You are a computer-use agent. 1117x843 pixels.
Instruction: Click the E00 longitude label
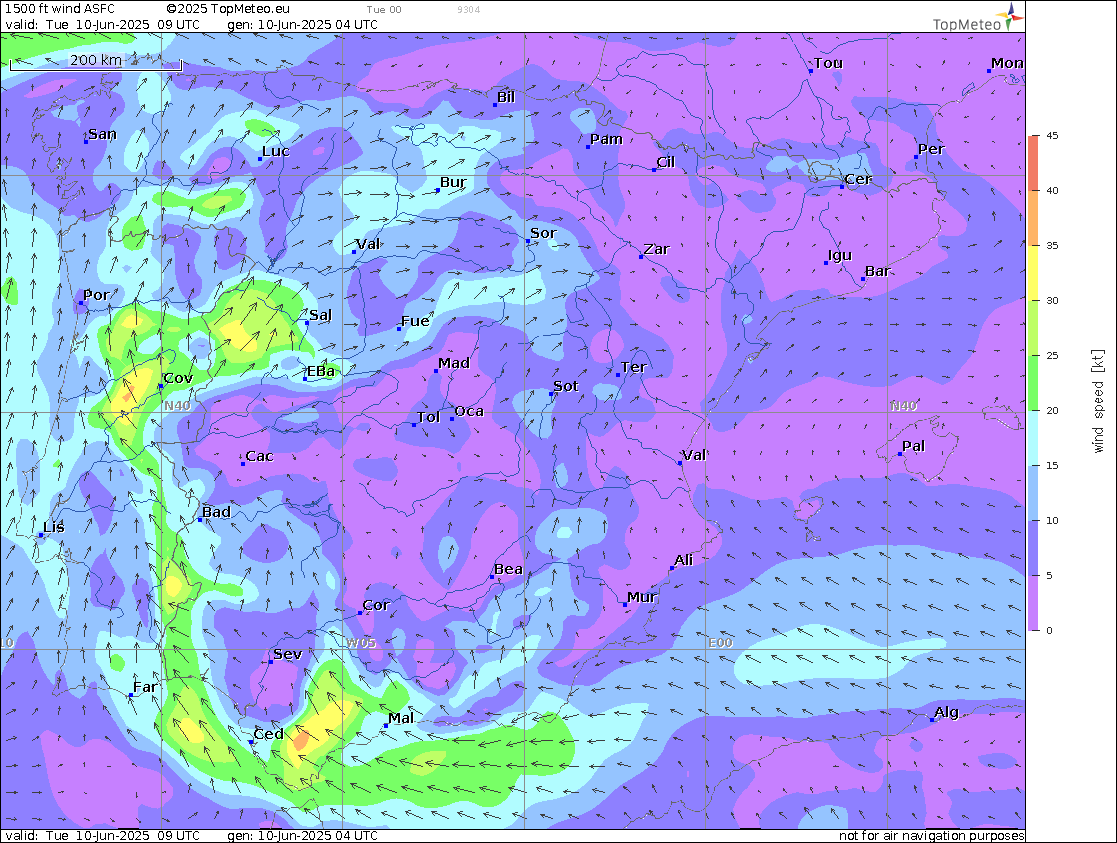(x=720, y=643)
